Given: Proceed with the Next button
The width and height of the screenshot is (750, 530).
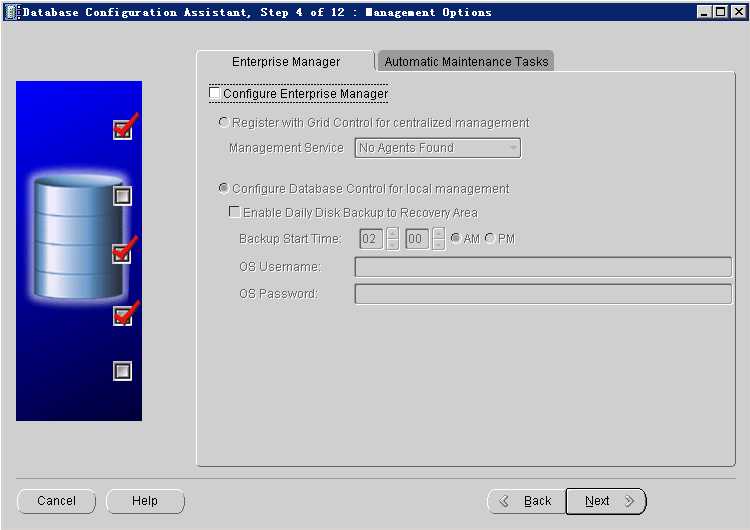Looking at the screenshot, I should tap(606, 501).
